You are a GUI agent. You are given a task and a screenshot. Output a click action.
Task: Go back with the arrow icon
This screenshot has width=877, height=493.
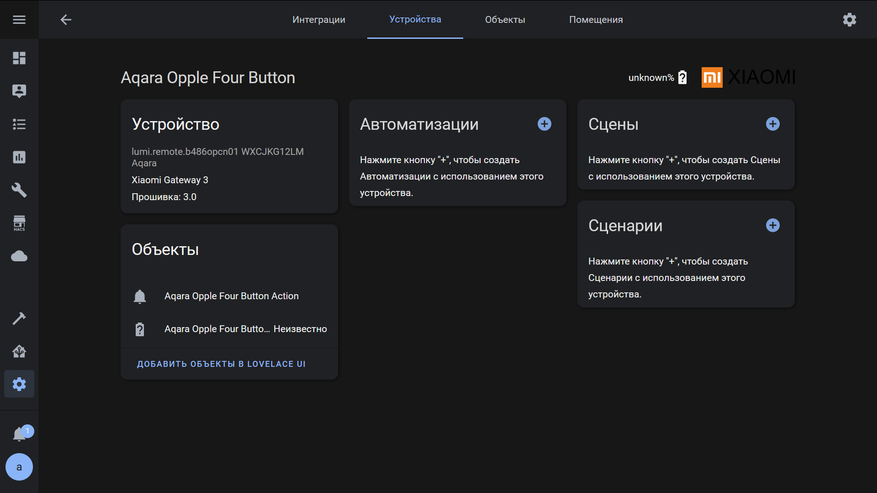coord(66,20)
